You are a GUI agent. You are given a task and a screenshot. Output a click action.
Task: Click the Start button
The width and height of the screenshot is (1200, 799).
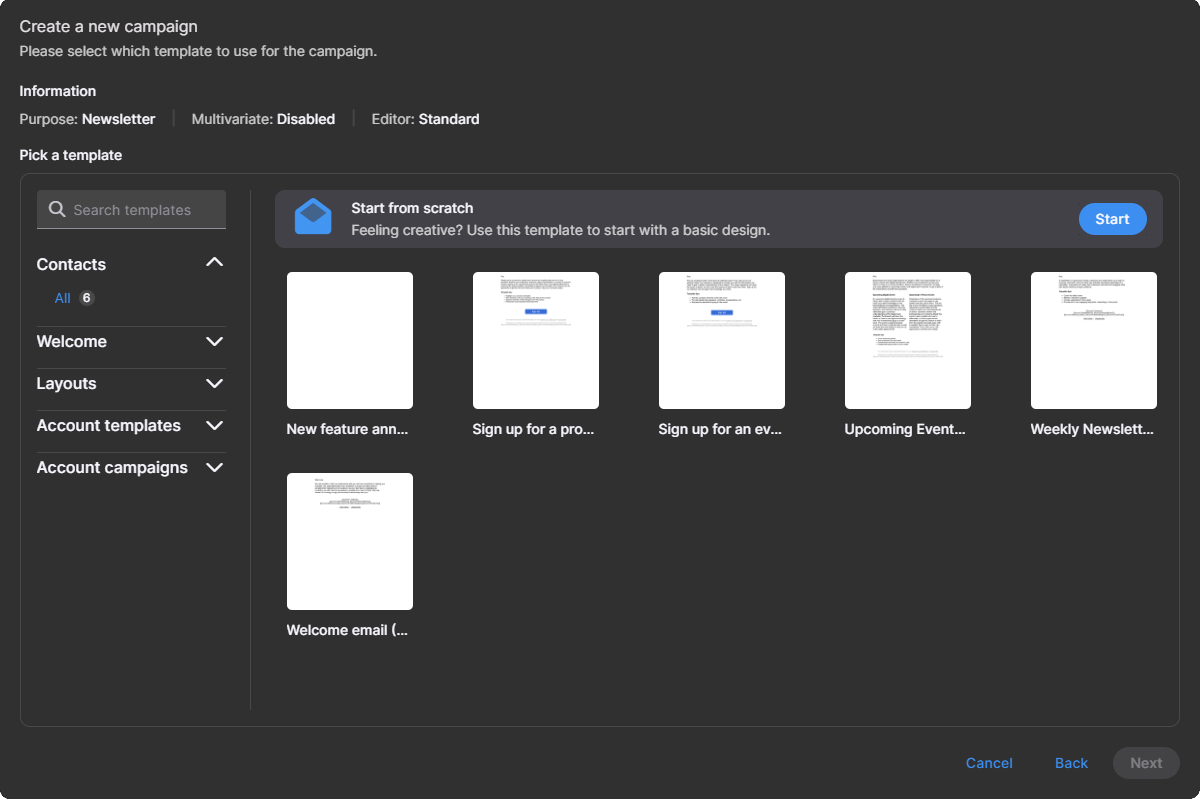click(1112, 218)
